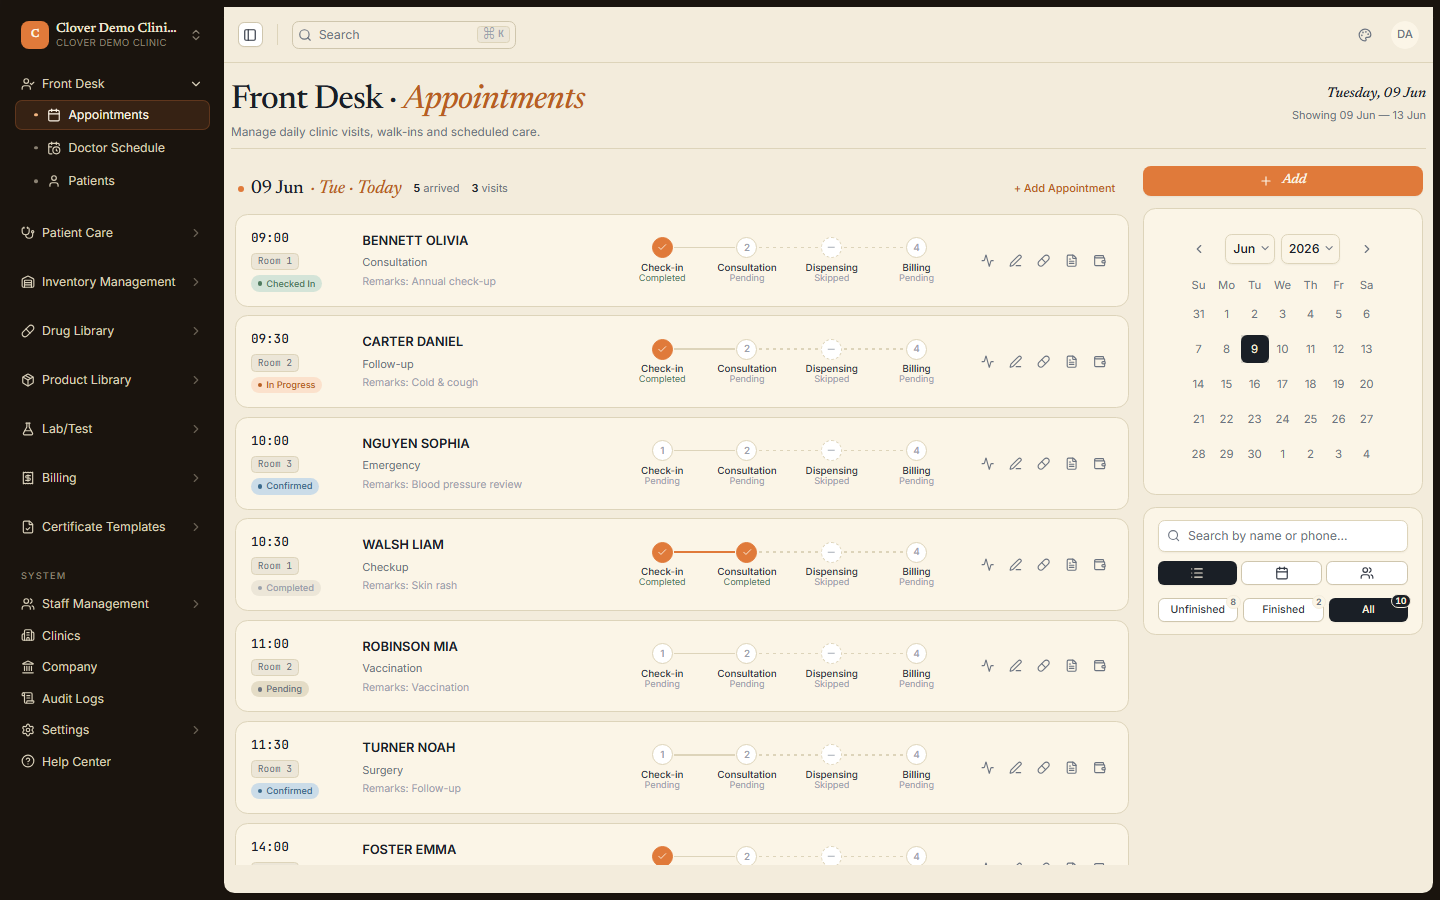Viewport: 1440px width, 900px height.
Task: Filter by Unfinished appointments
Action: click(x=1198, y=609)
